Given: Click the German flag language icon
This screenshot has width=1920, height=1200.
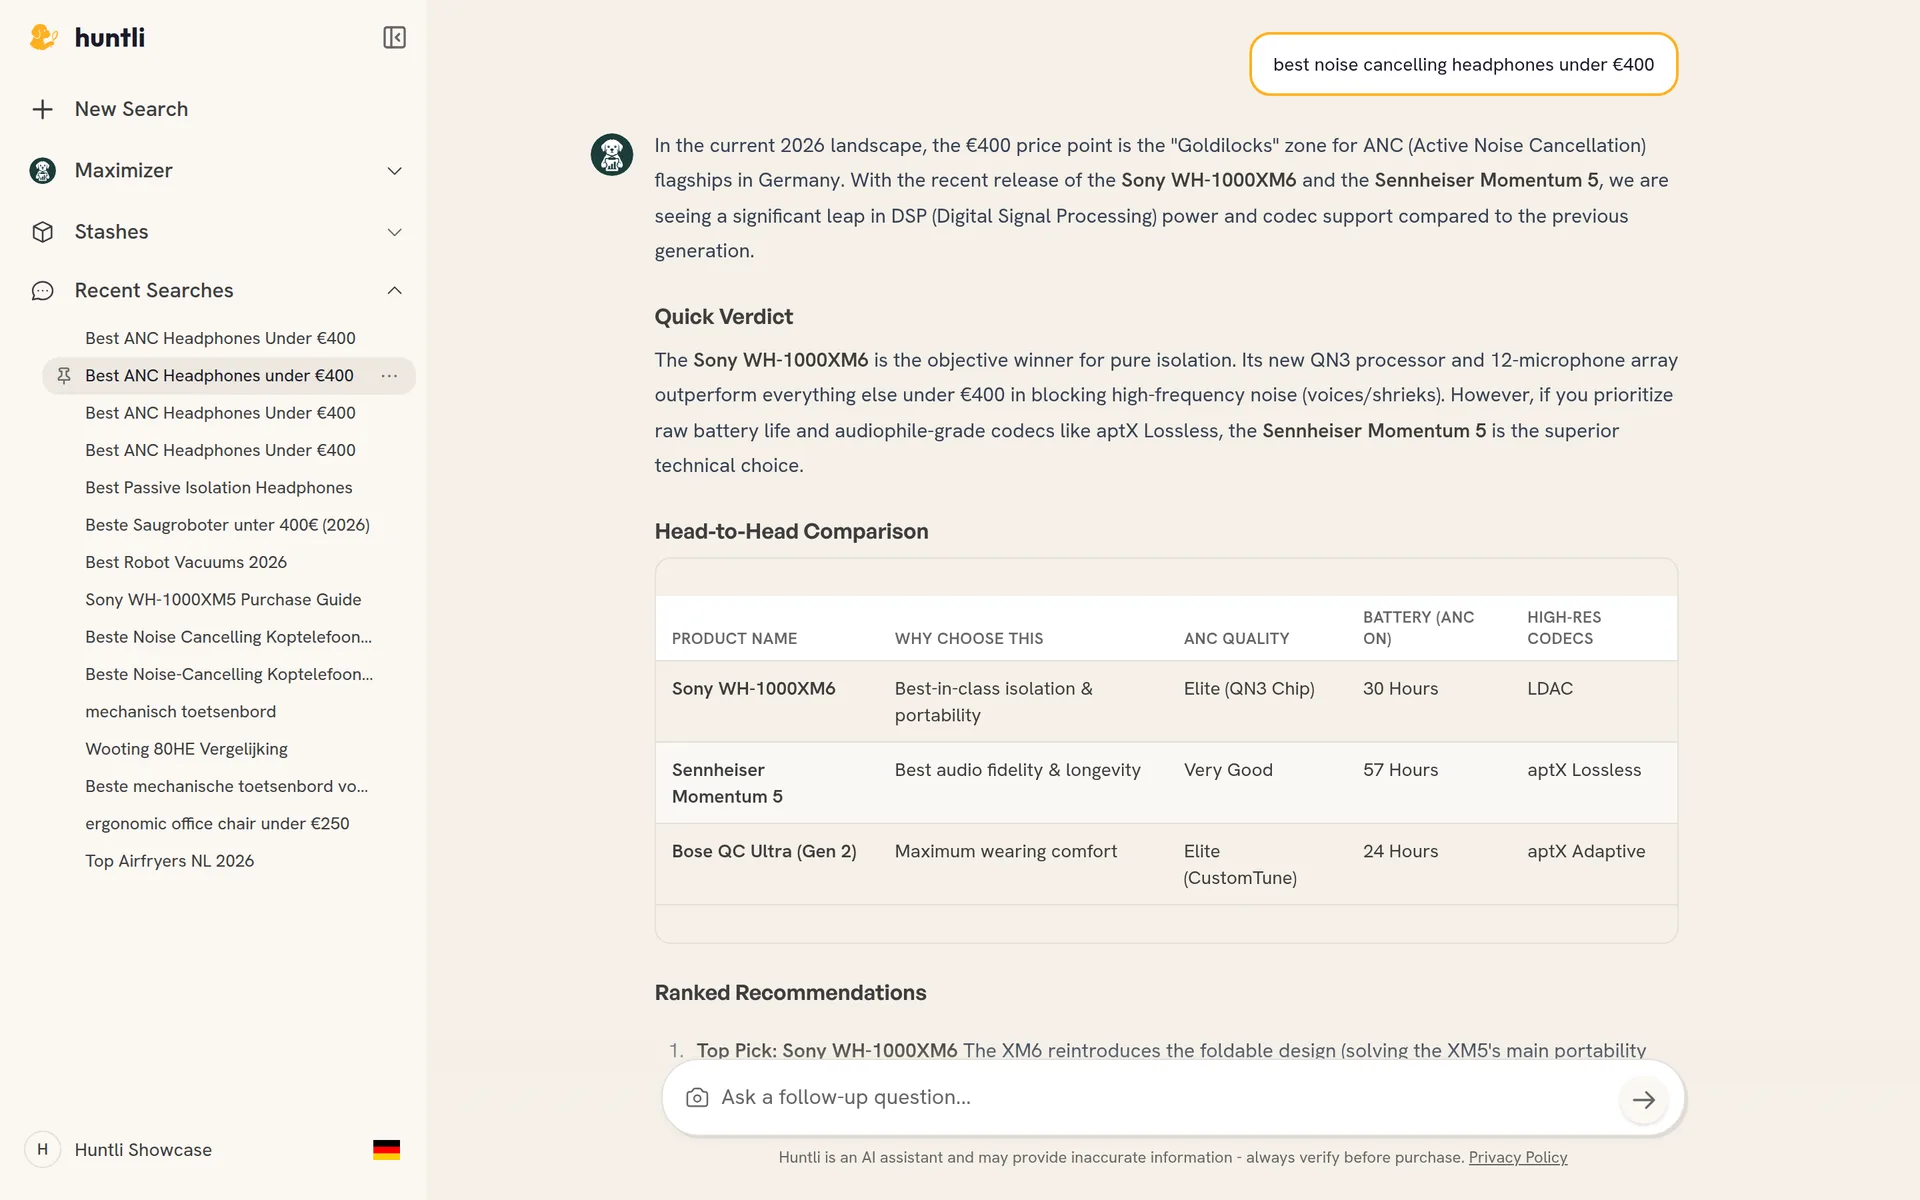Looking at the screenshot, I should pos(386,1150).
